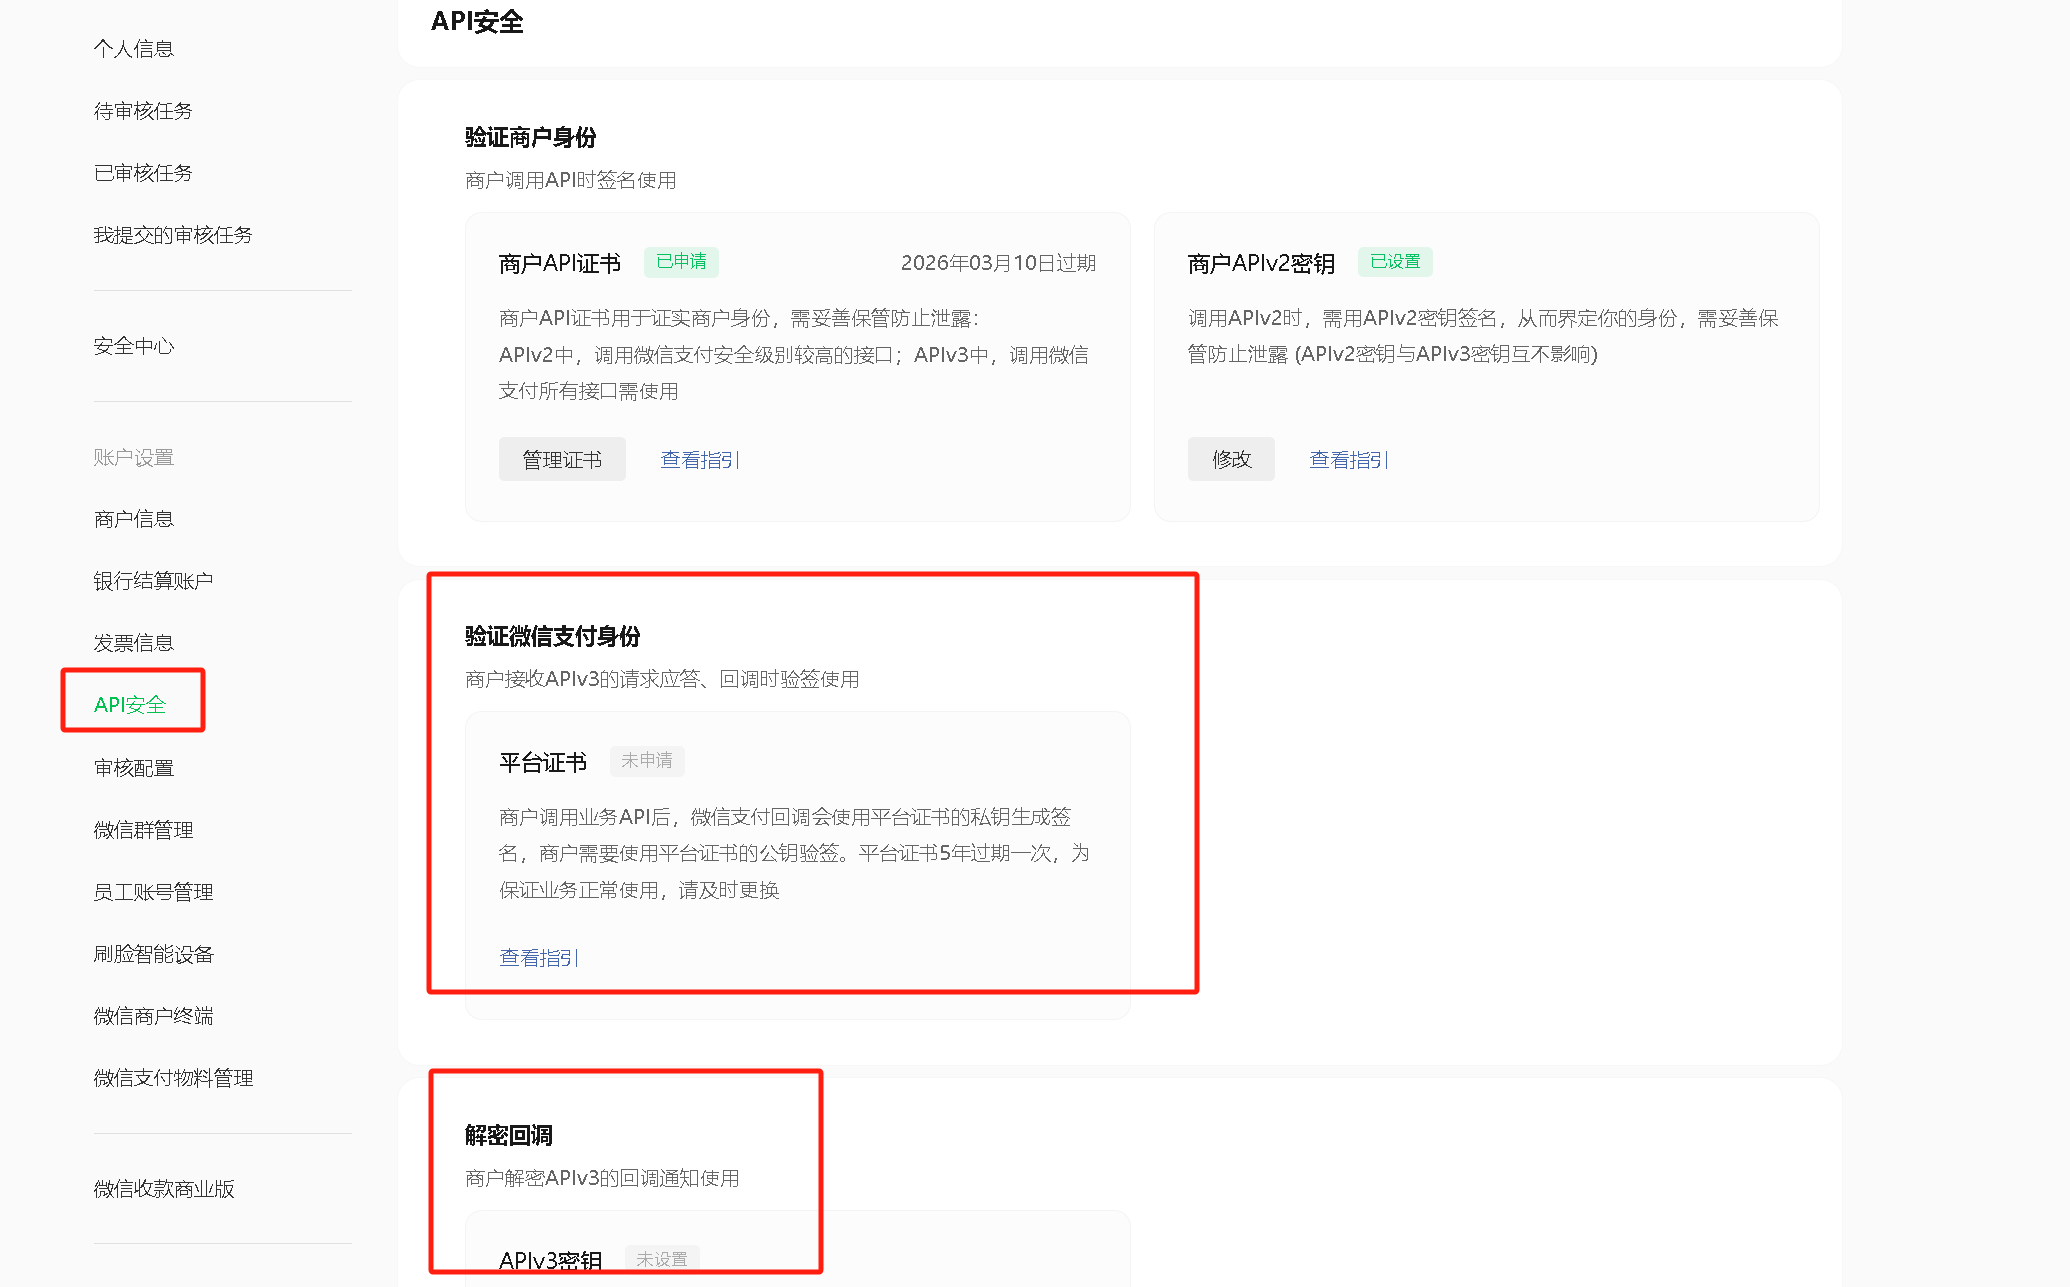Go to 员工账号管理 page

tap(153, 891)
